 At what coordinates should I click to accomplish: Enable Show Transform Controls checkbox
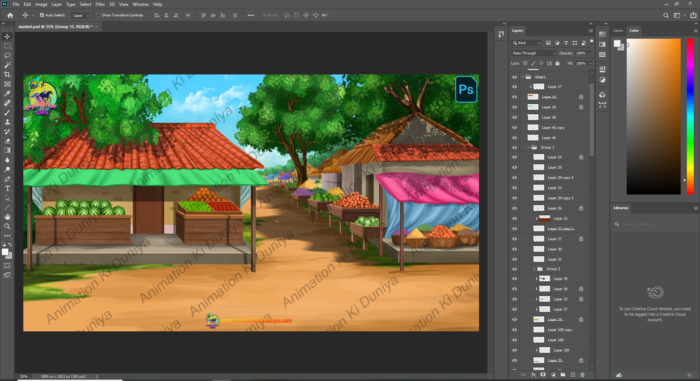pos(98,15)
